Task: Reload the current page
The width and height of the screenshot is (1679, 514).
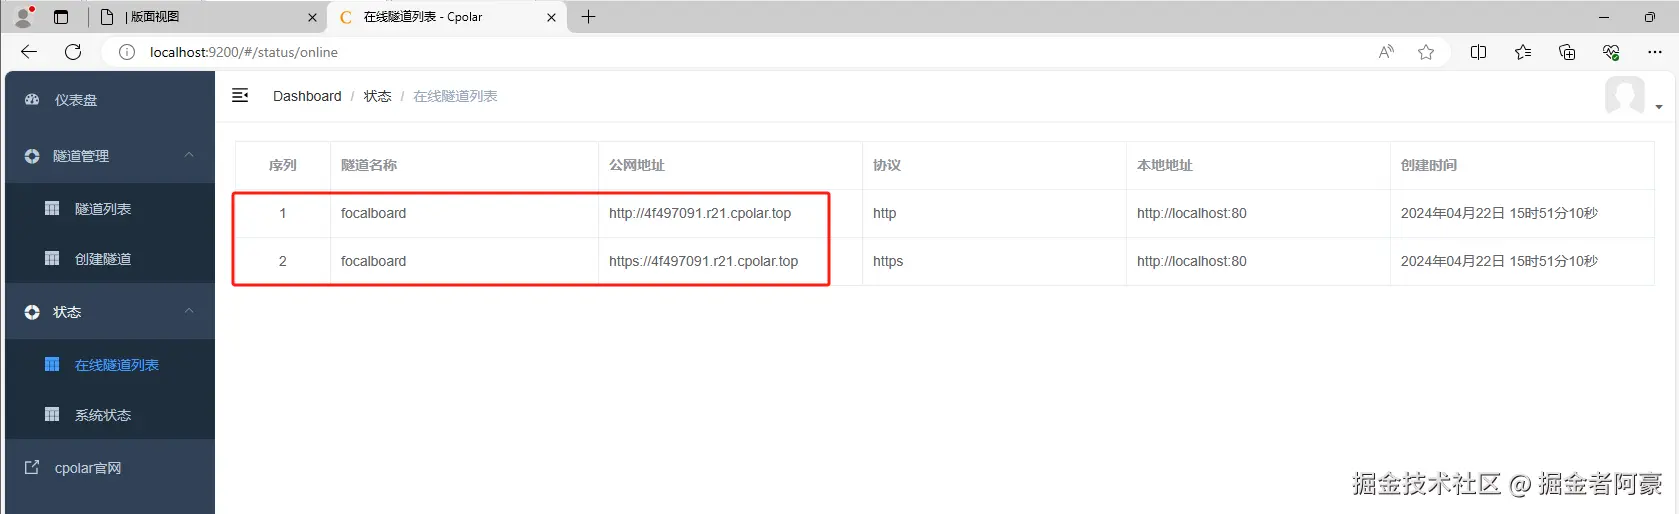Action: click(73, 52)
